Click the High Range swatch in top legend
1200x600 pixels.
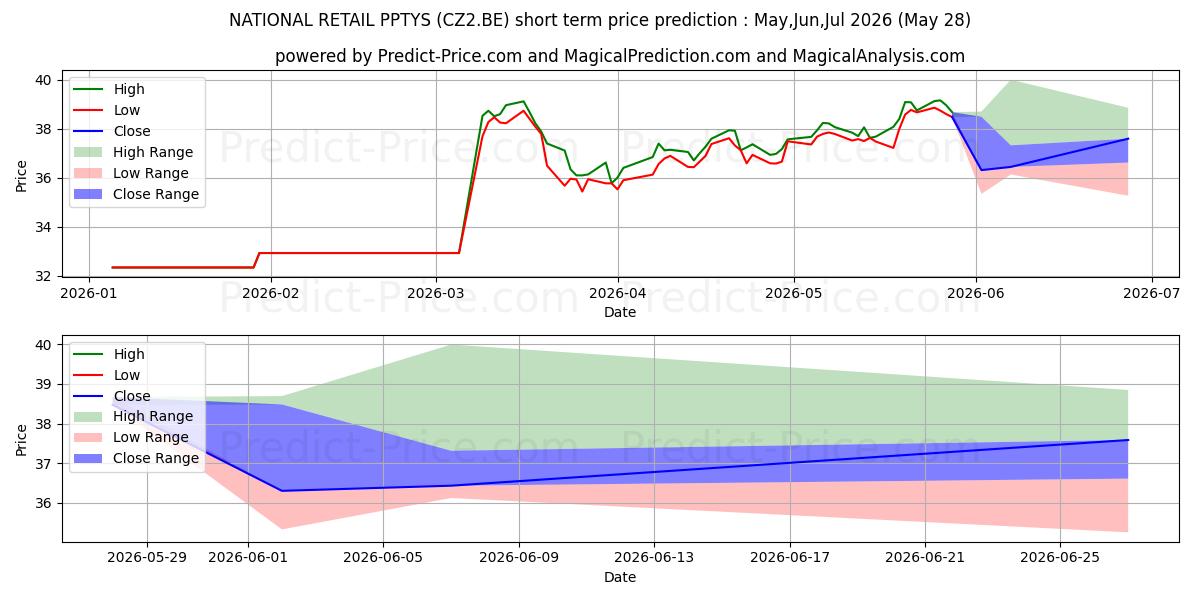tap(88, 152)
